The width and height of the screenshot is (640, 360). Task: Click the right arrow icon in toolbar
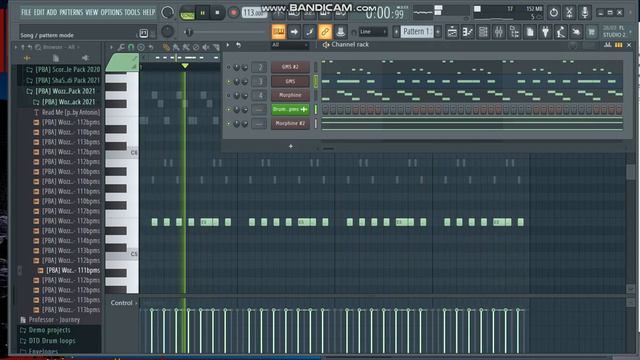point(294,32)
